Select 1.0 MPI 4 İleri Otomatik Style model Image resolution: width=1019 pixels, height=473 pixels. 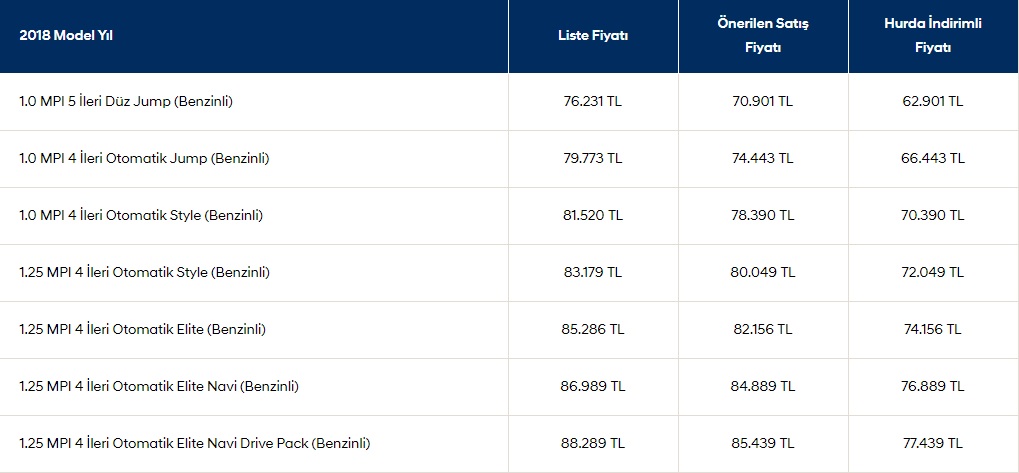click(x=141, y=216)
